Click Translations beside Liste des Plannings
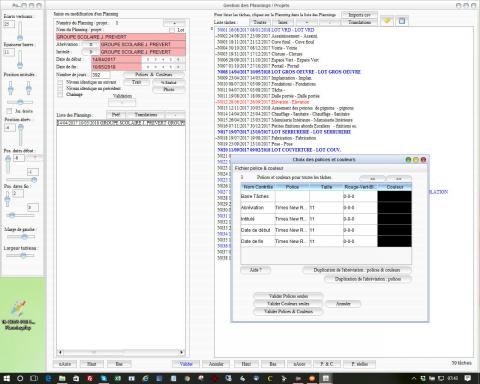The image size is (480, 384). [x=146, y=115]
